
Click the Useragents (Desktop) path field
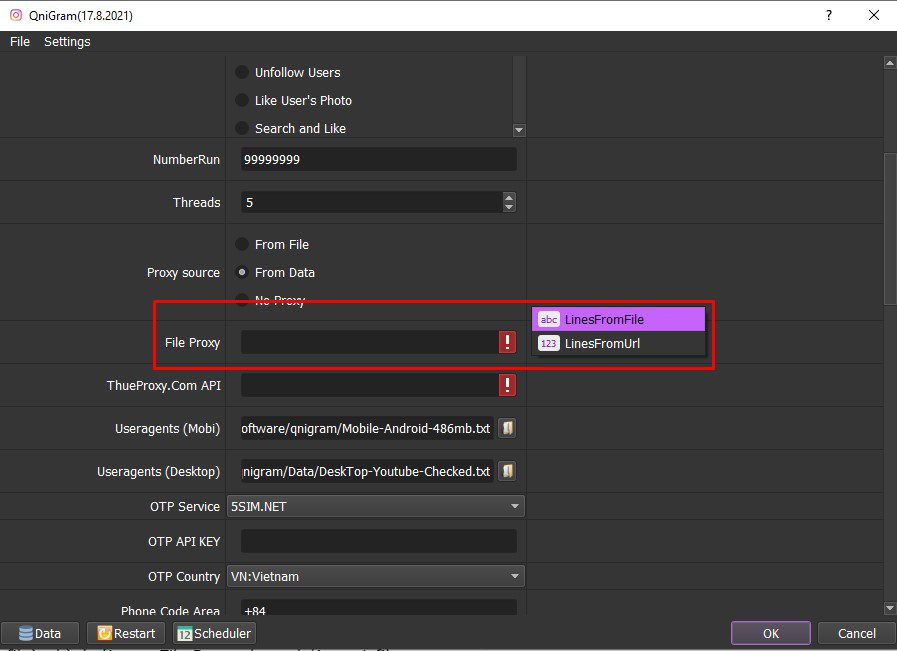(367, 471)
